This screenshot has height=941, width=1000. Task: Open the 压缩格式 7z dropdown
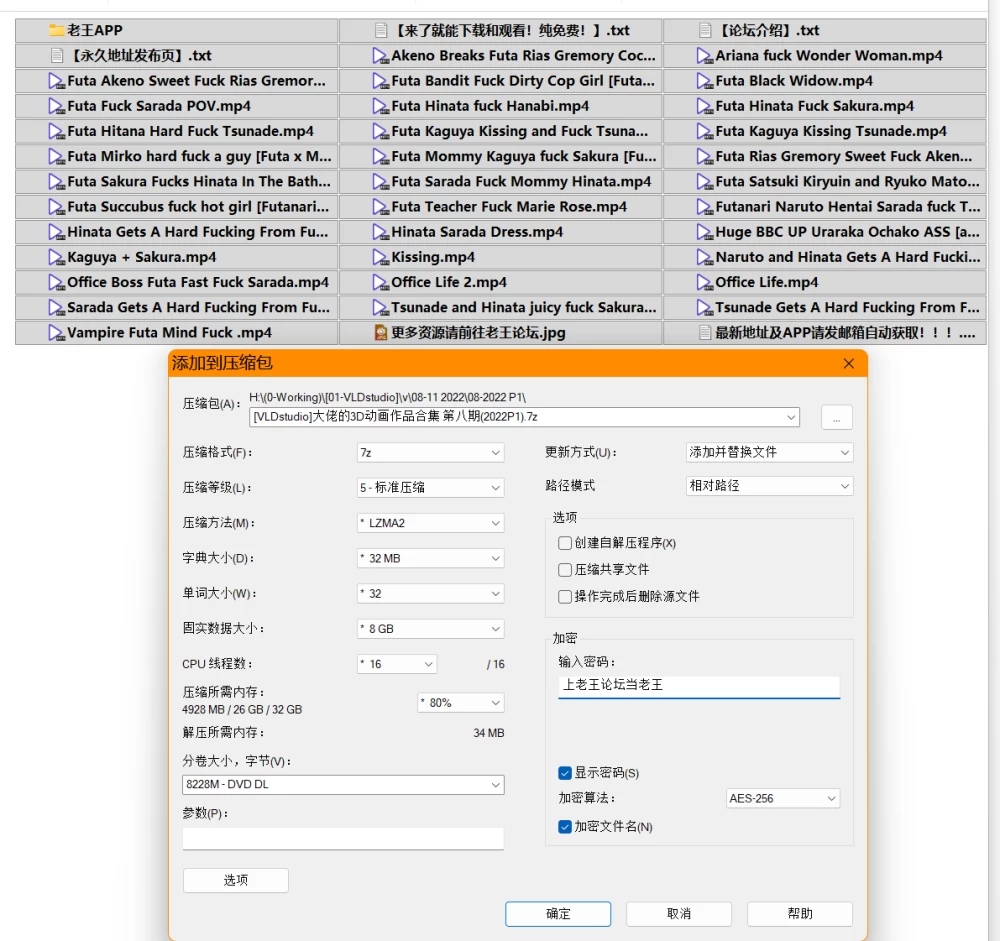[x=430, y=452]
